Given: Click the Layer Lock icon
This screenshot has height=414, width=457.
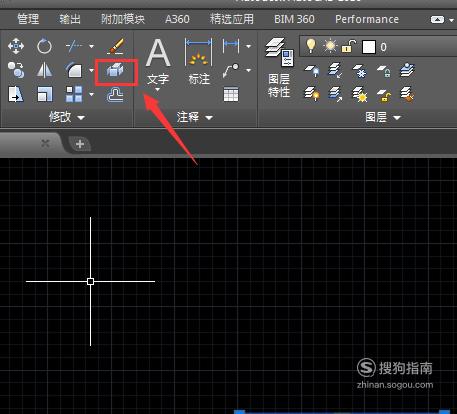Looking at the screenshot, I should click(x=383, y=71).
